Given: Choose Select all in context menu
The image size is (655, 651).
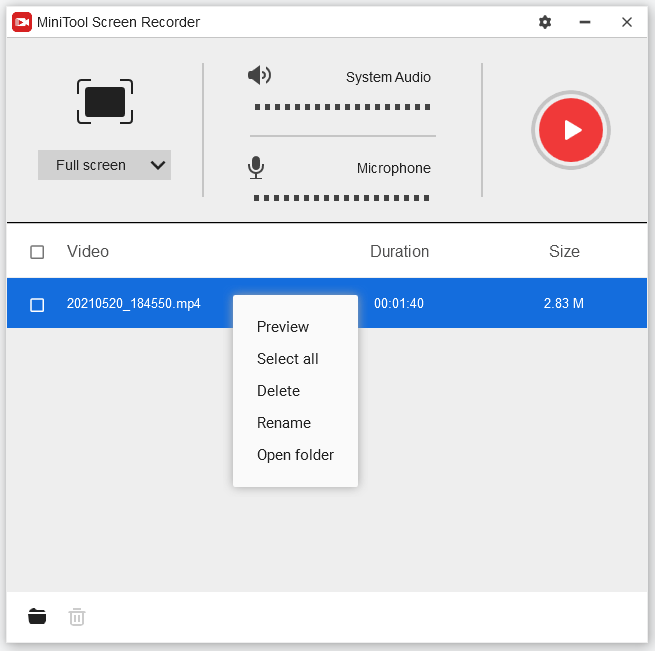Looking at the screenshot, I should coord(288,359).
